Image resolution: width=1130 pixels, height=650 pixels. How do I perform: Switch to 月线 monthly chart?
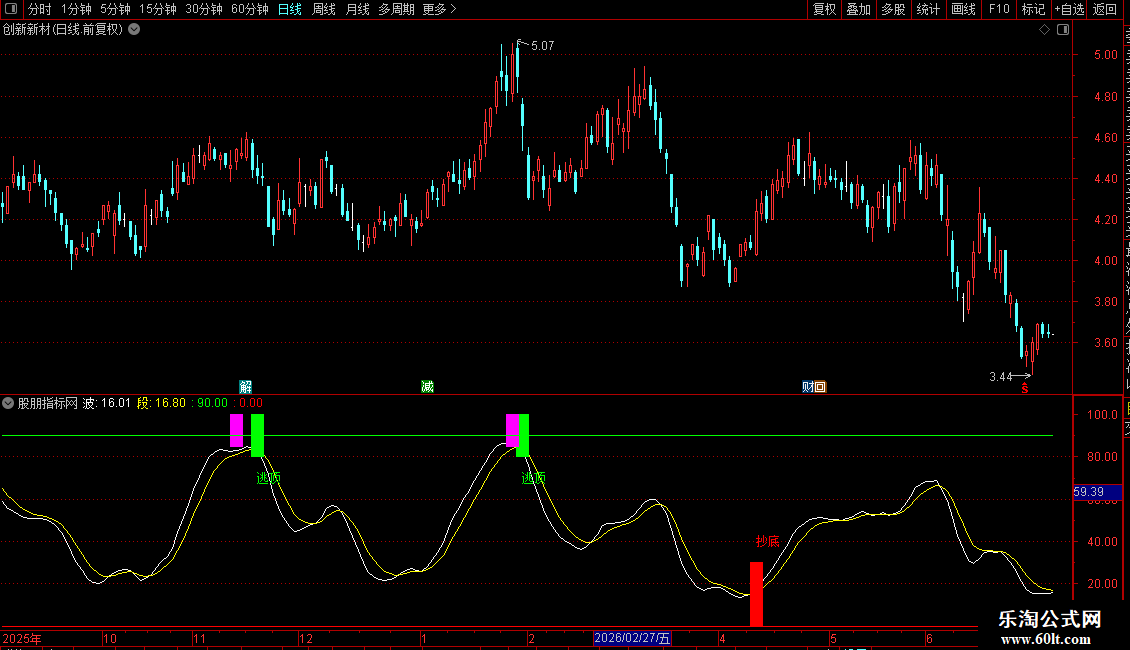(x=357, y=9)
